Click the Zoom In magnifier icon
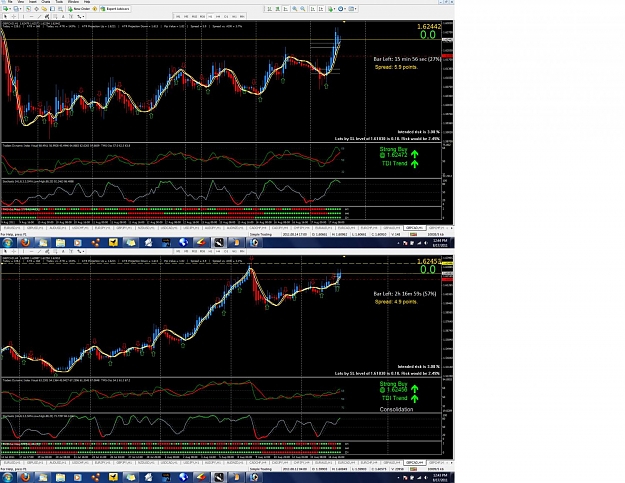 coord(295,9)
